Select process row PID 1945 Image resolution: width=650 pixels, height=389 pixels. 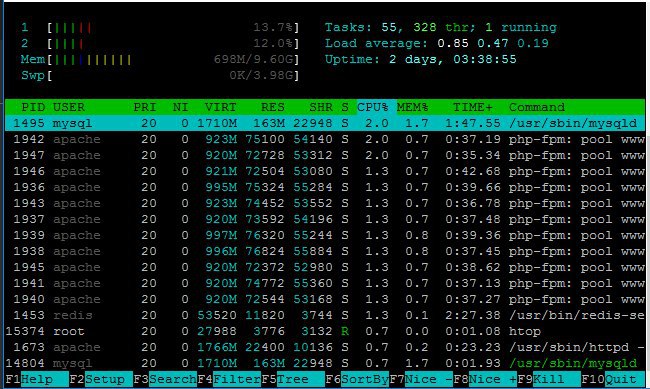pos(325,267)
